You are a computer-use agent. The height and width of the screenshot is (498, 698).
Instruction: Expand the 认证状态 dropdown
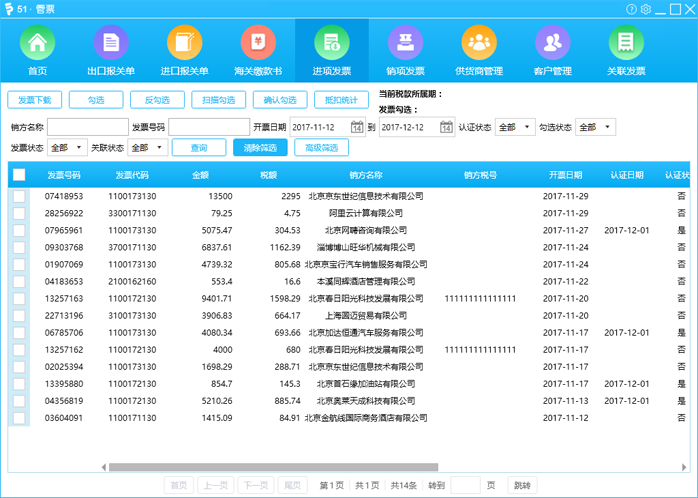518,127
